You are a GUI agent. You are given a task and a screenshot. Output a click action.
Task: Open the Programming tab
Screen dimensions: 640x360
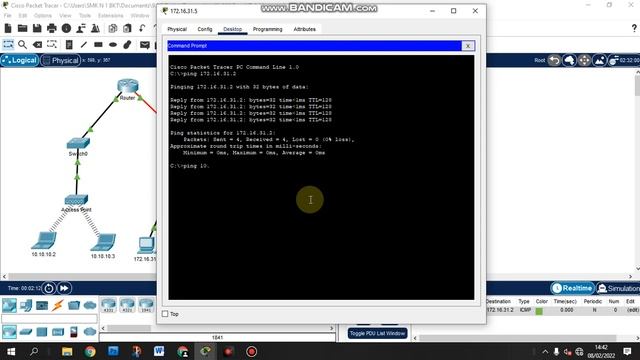coord(267,29)
